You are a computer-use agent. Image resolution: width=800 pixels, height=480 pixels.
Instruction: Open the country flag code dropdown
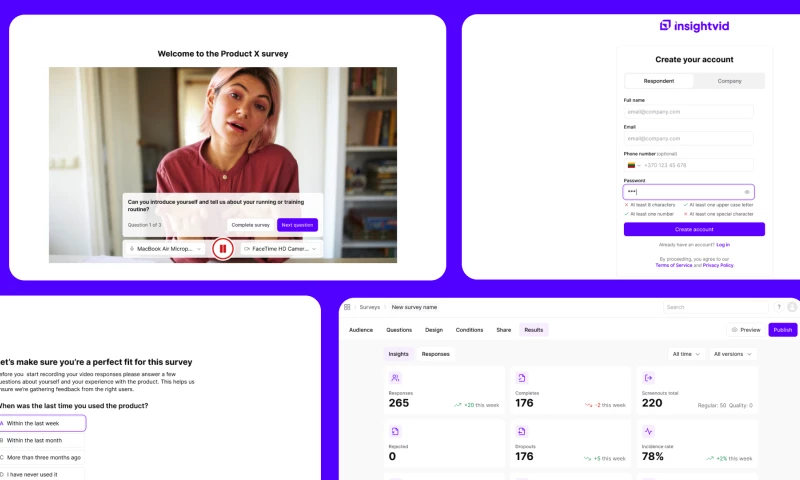[634, 165]
